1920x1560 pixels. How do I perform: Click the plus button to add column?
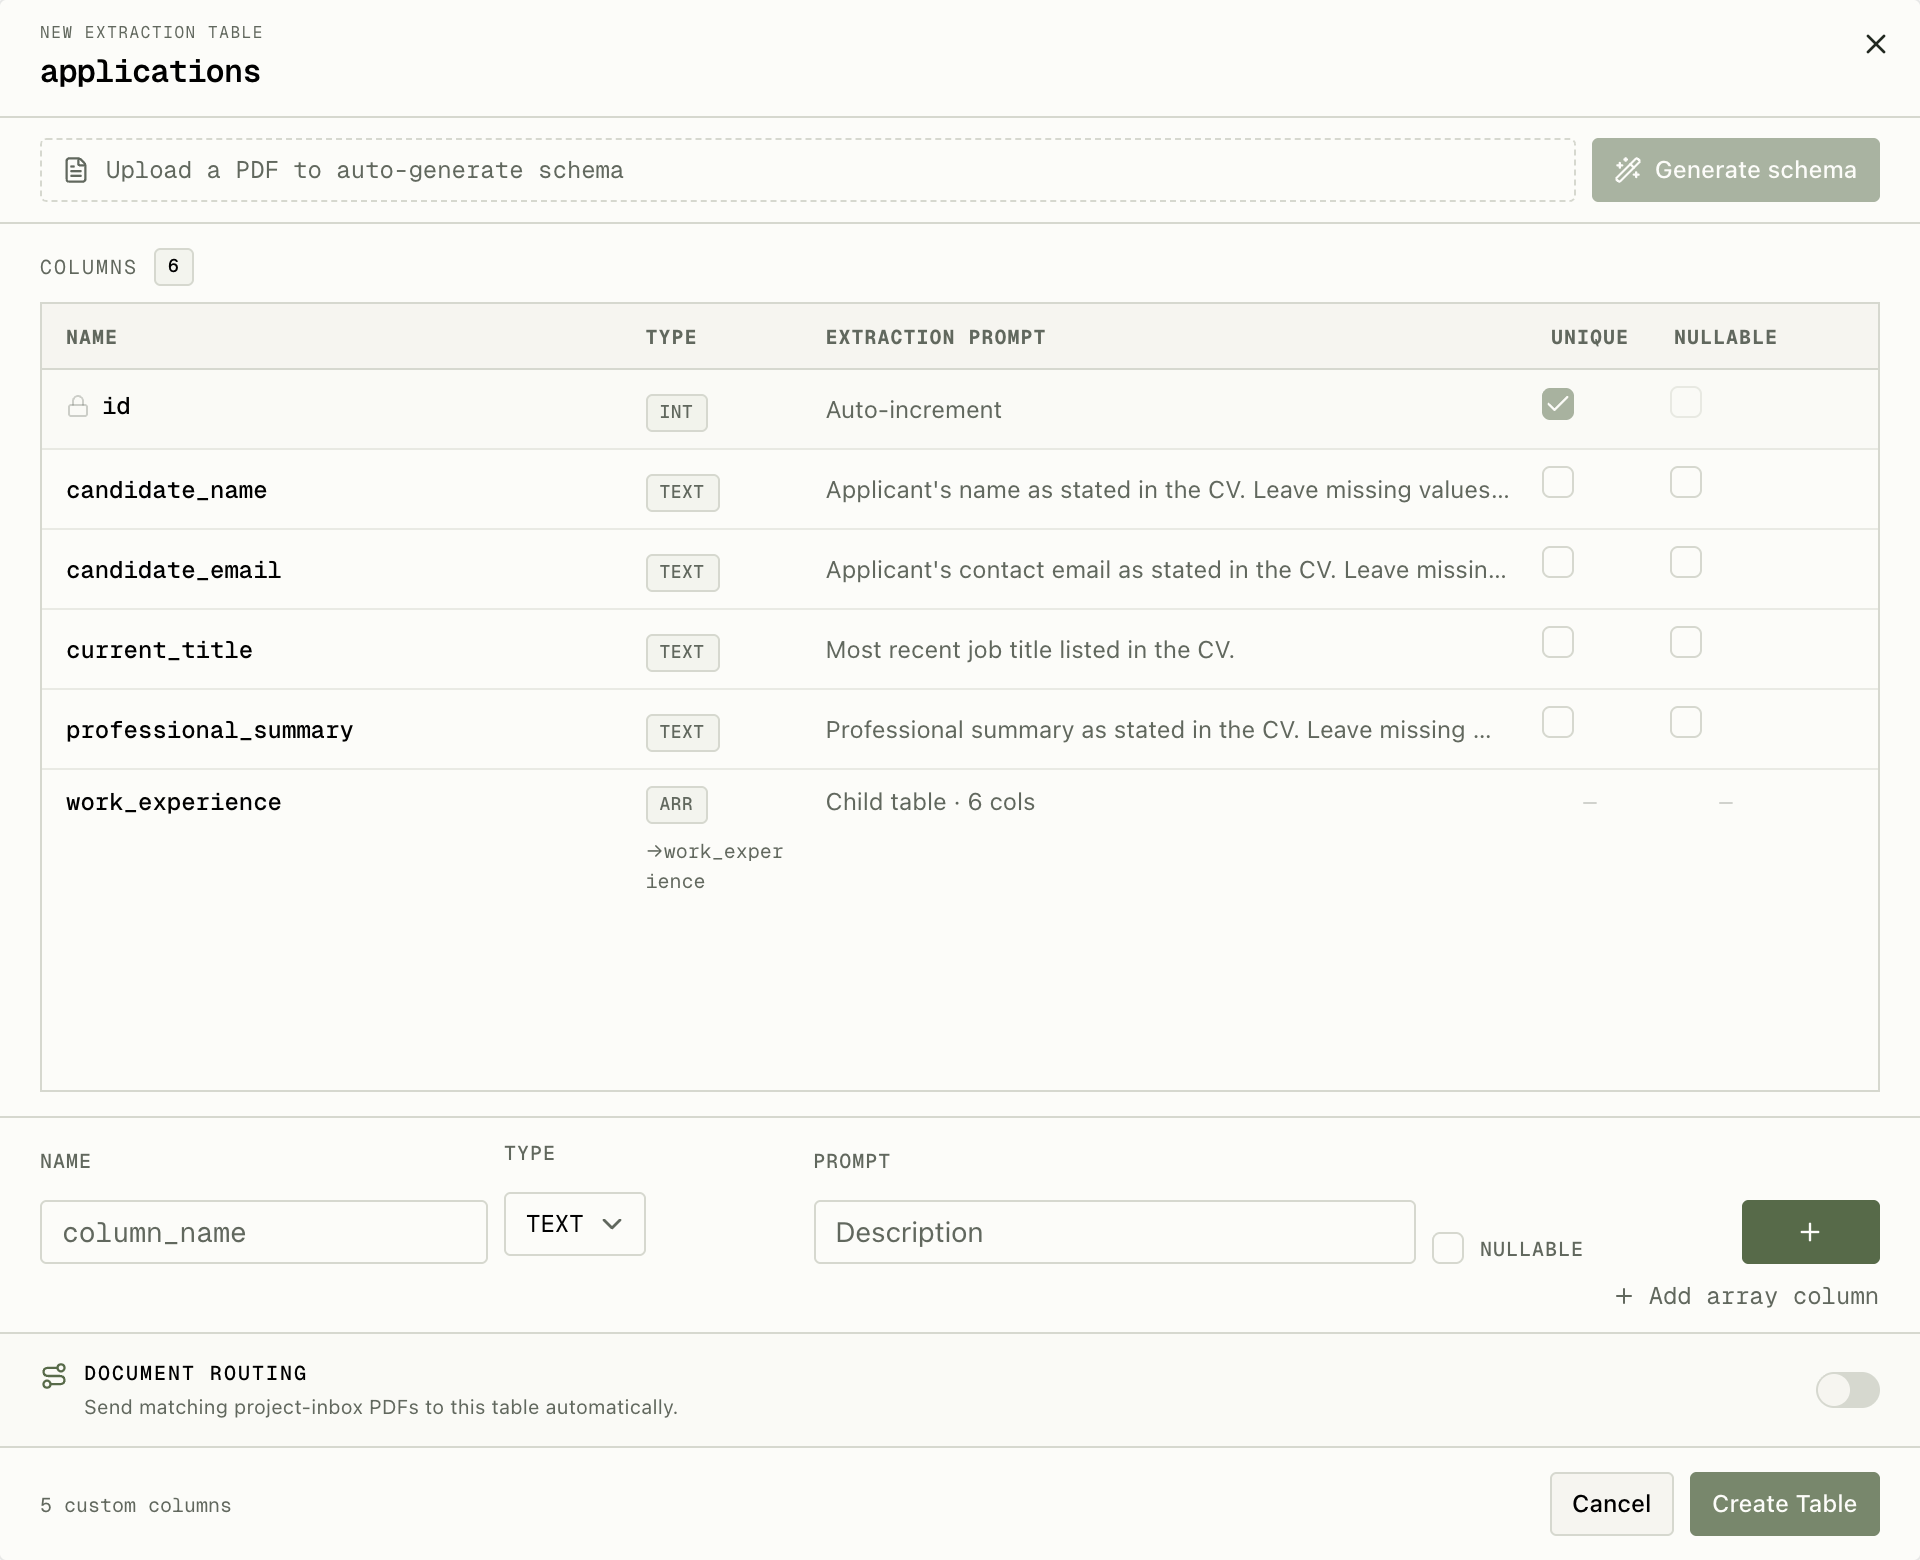coord(1810,1232)
